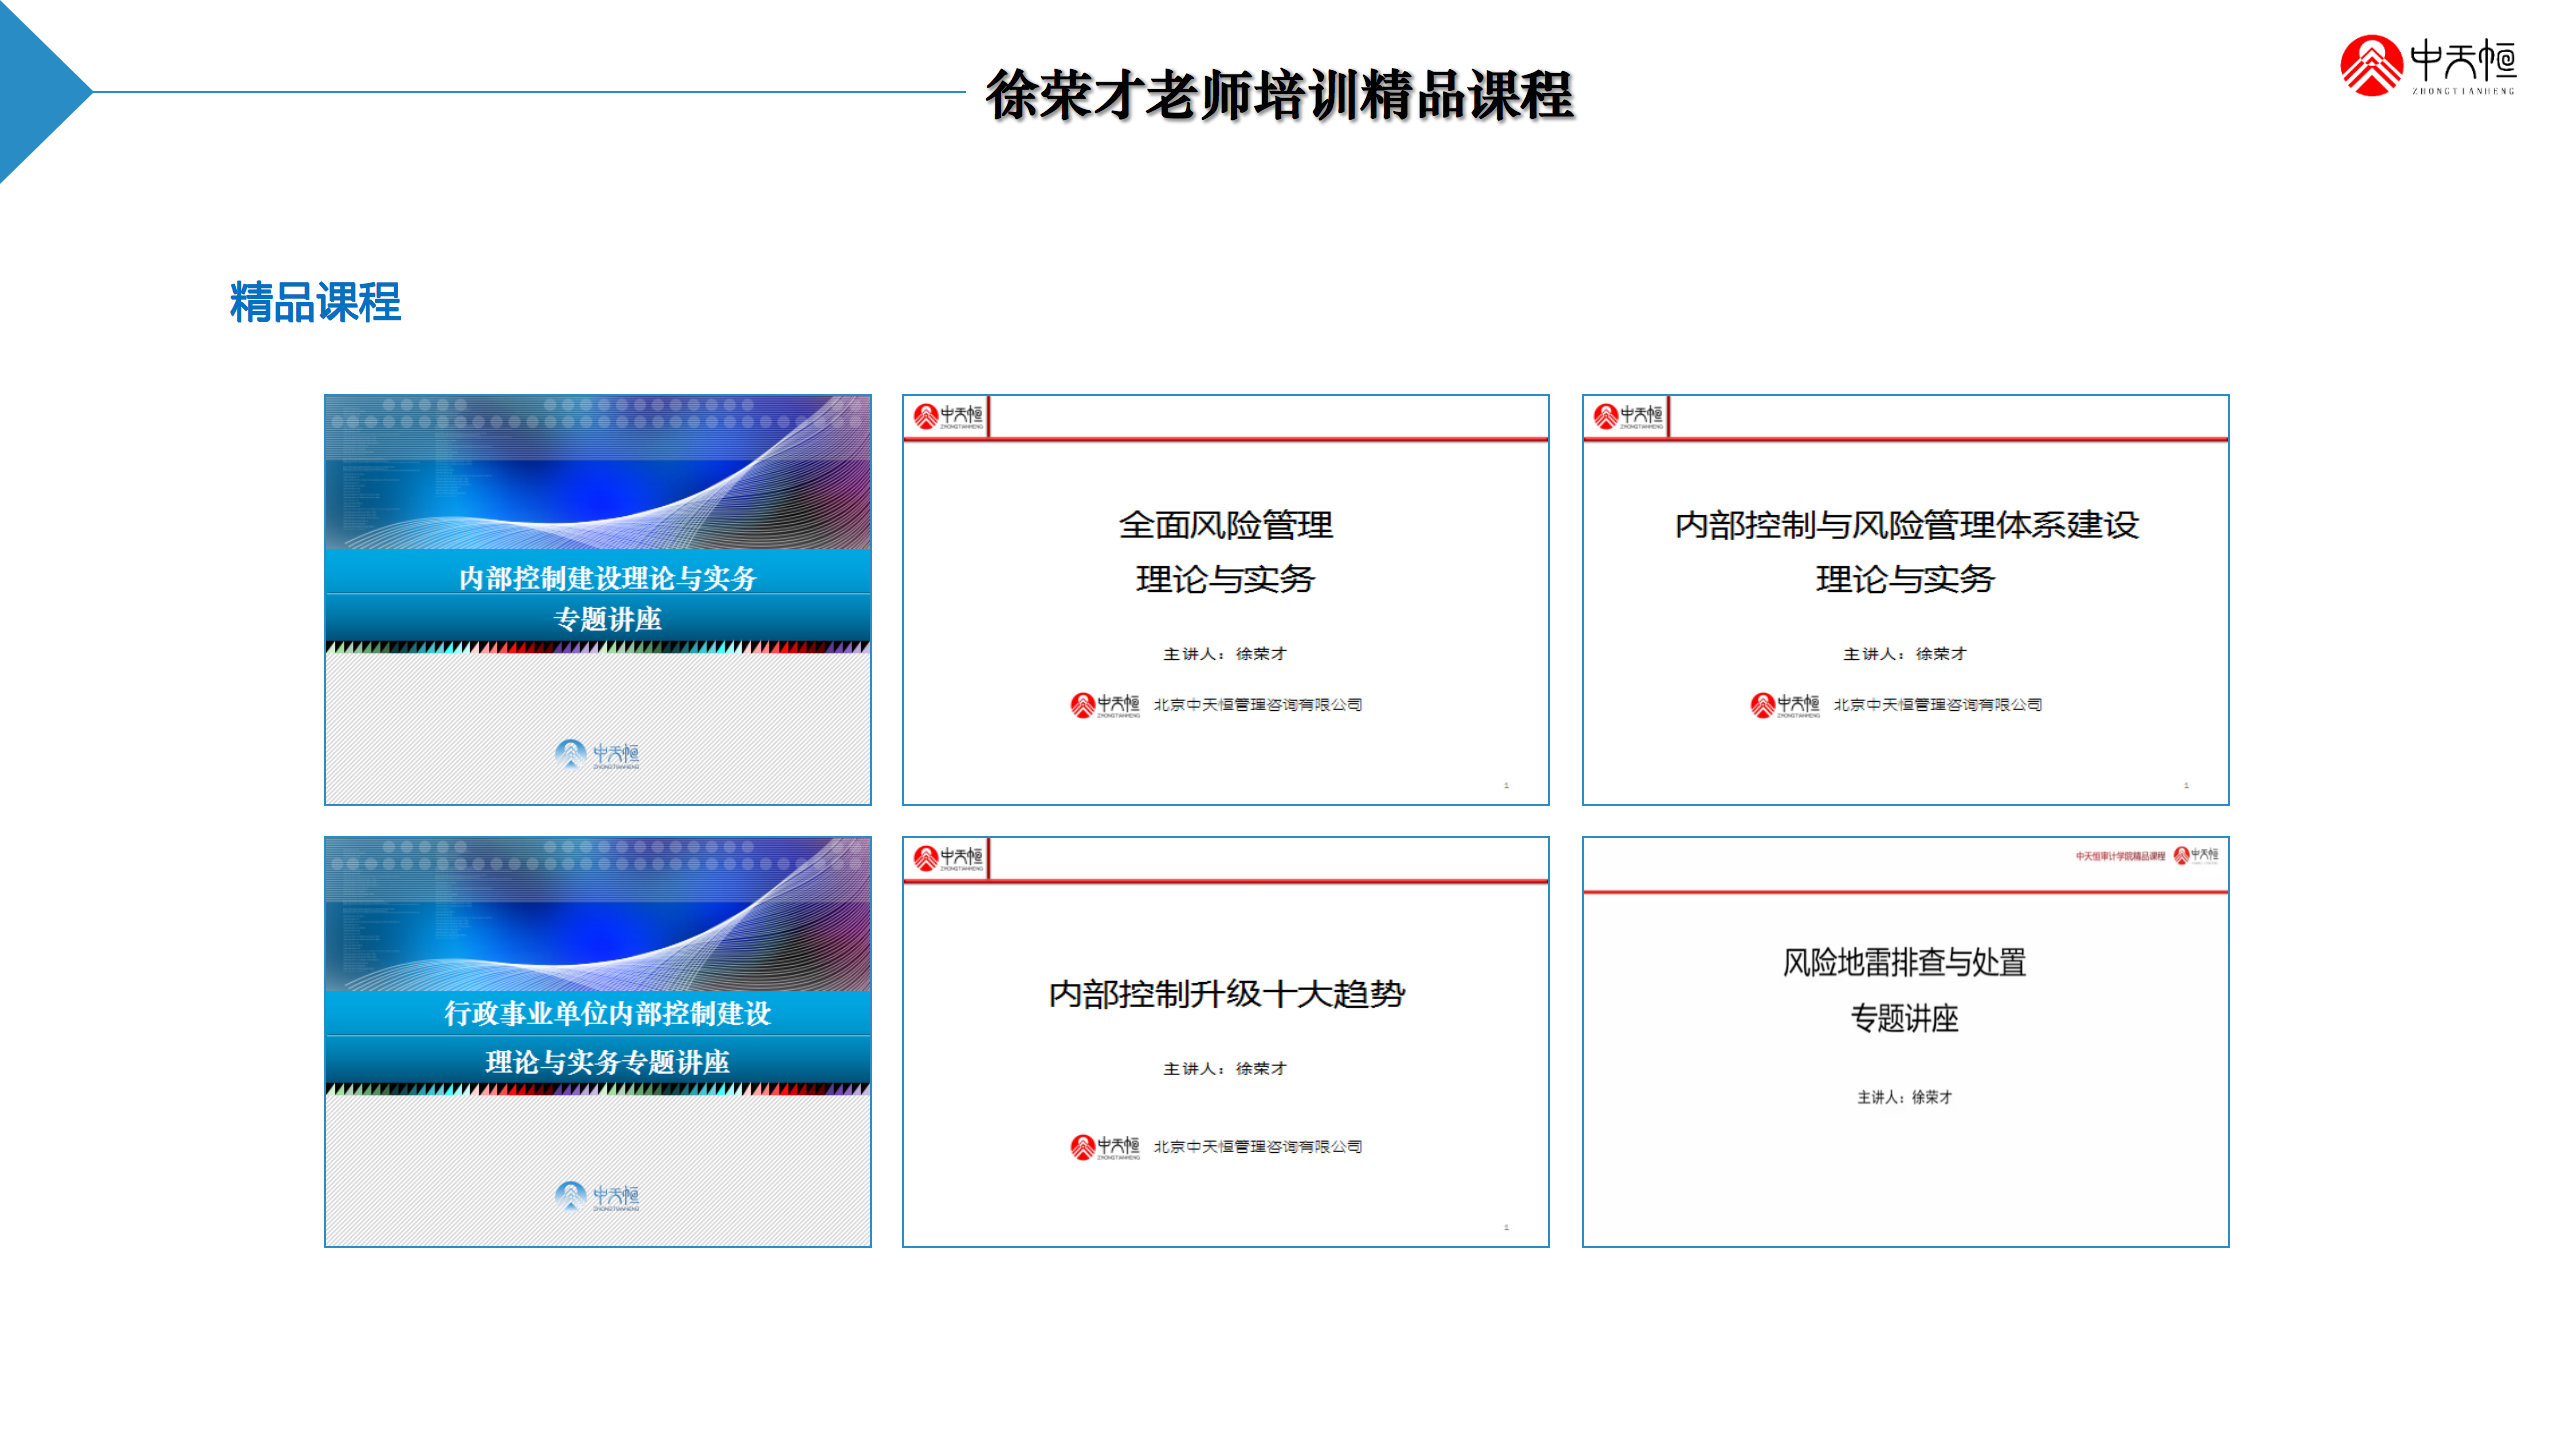Click 主讲人：徐荣才 in 内部控制升级十大趋势 slide
The height and width of the screenshot is (1440, 2560).
(1225, 1068)
